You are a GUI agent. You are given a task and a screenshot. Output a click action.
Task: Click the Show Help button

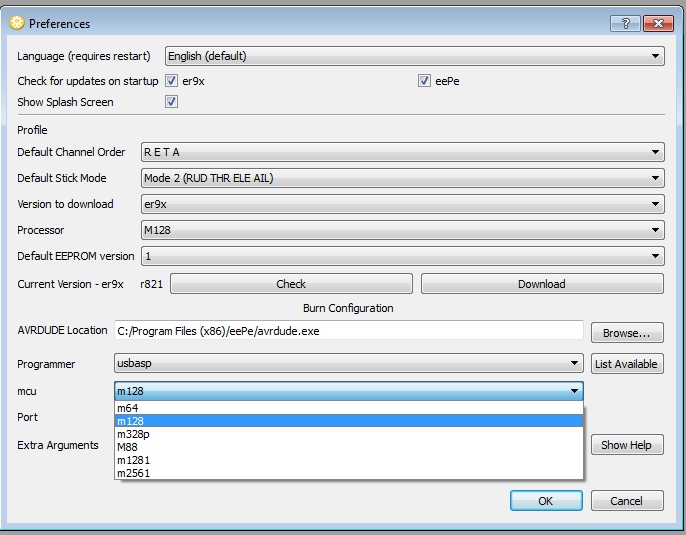click(627, 445)
